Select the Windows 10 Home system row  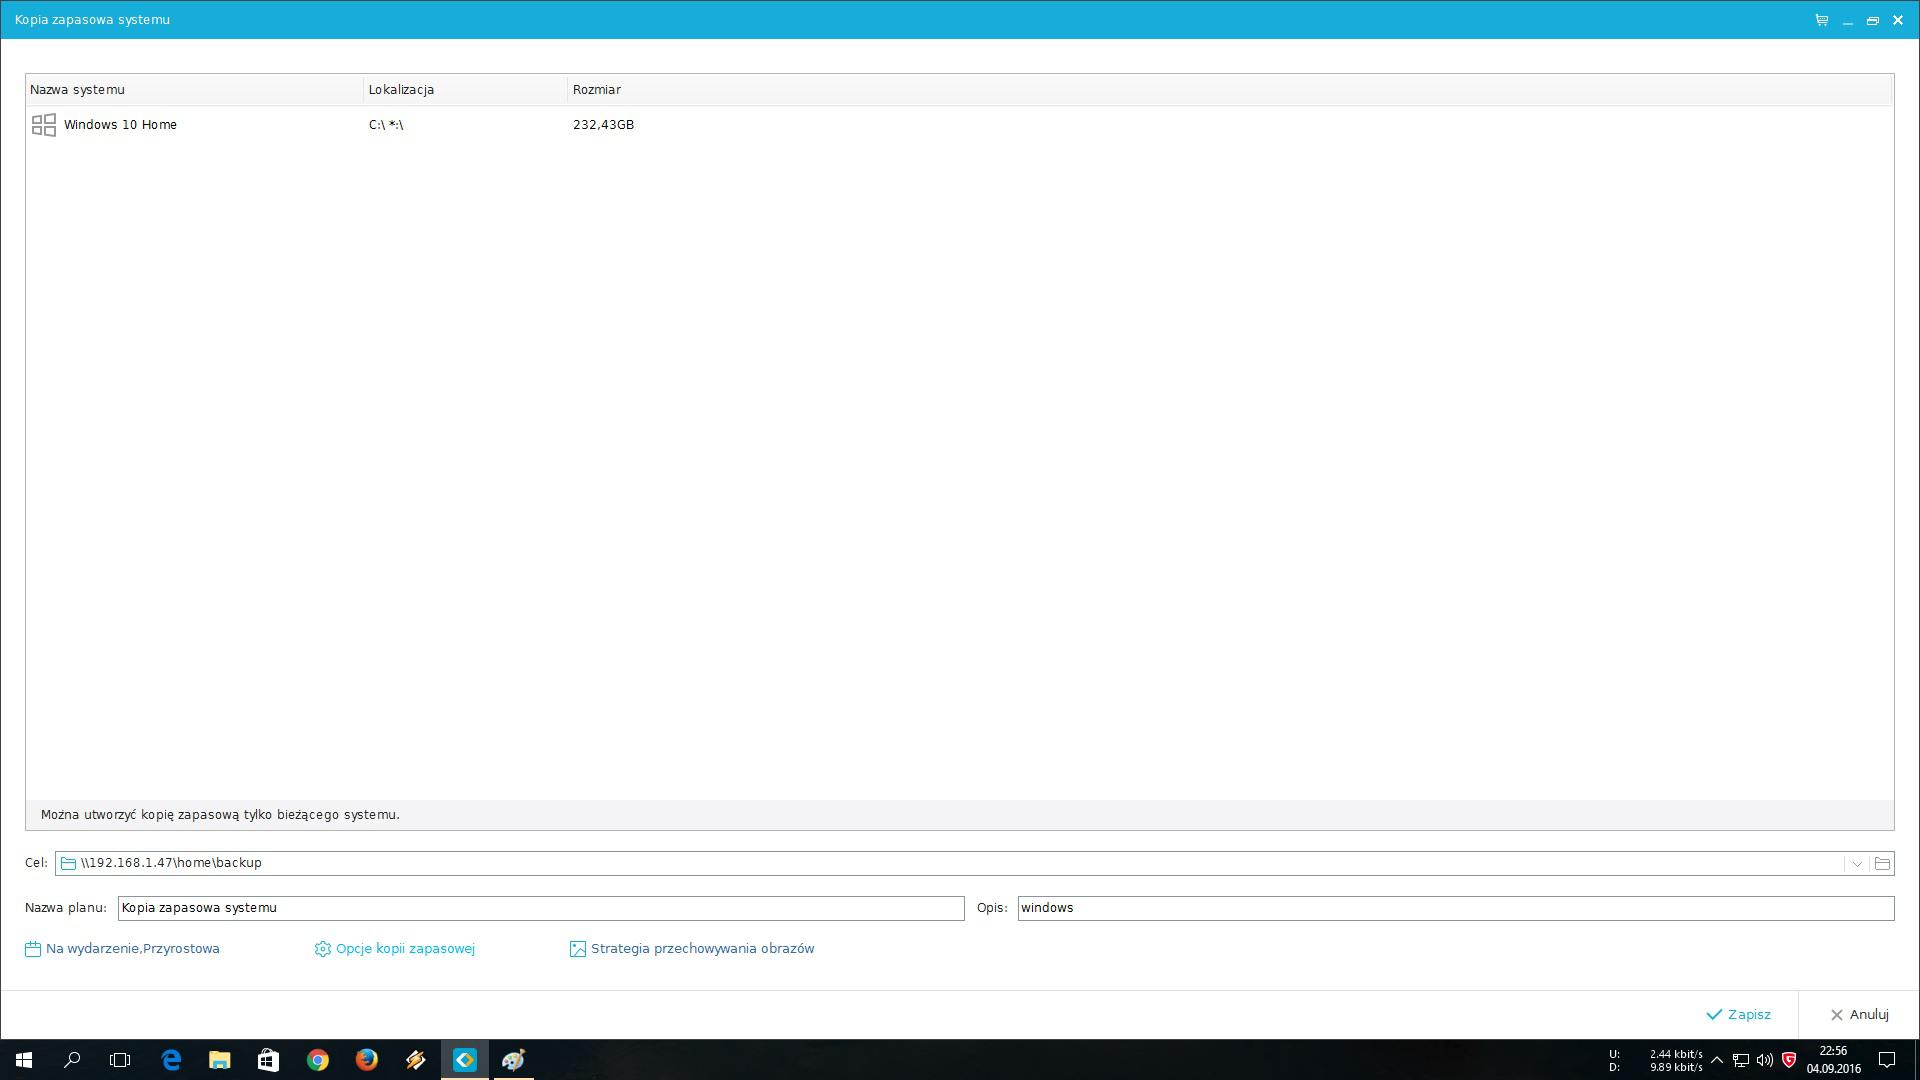point(120,125)
